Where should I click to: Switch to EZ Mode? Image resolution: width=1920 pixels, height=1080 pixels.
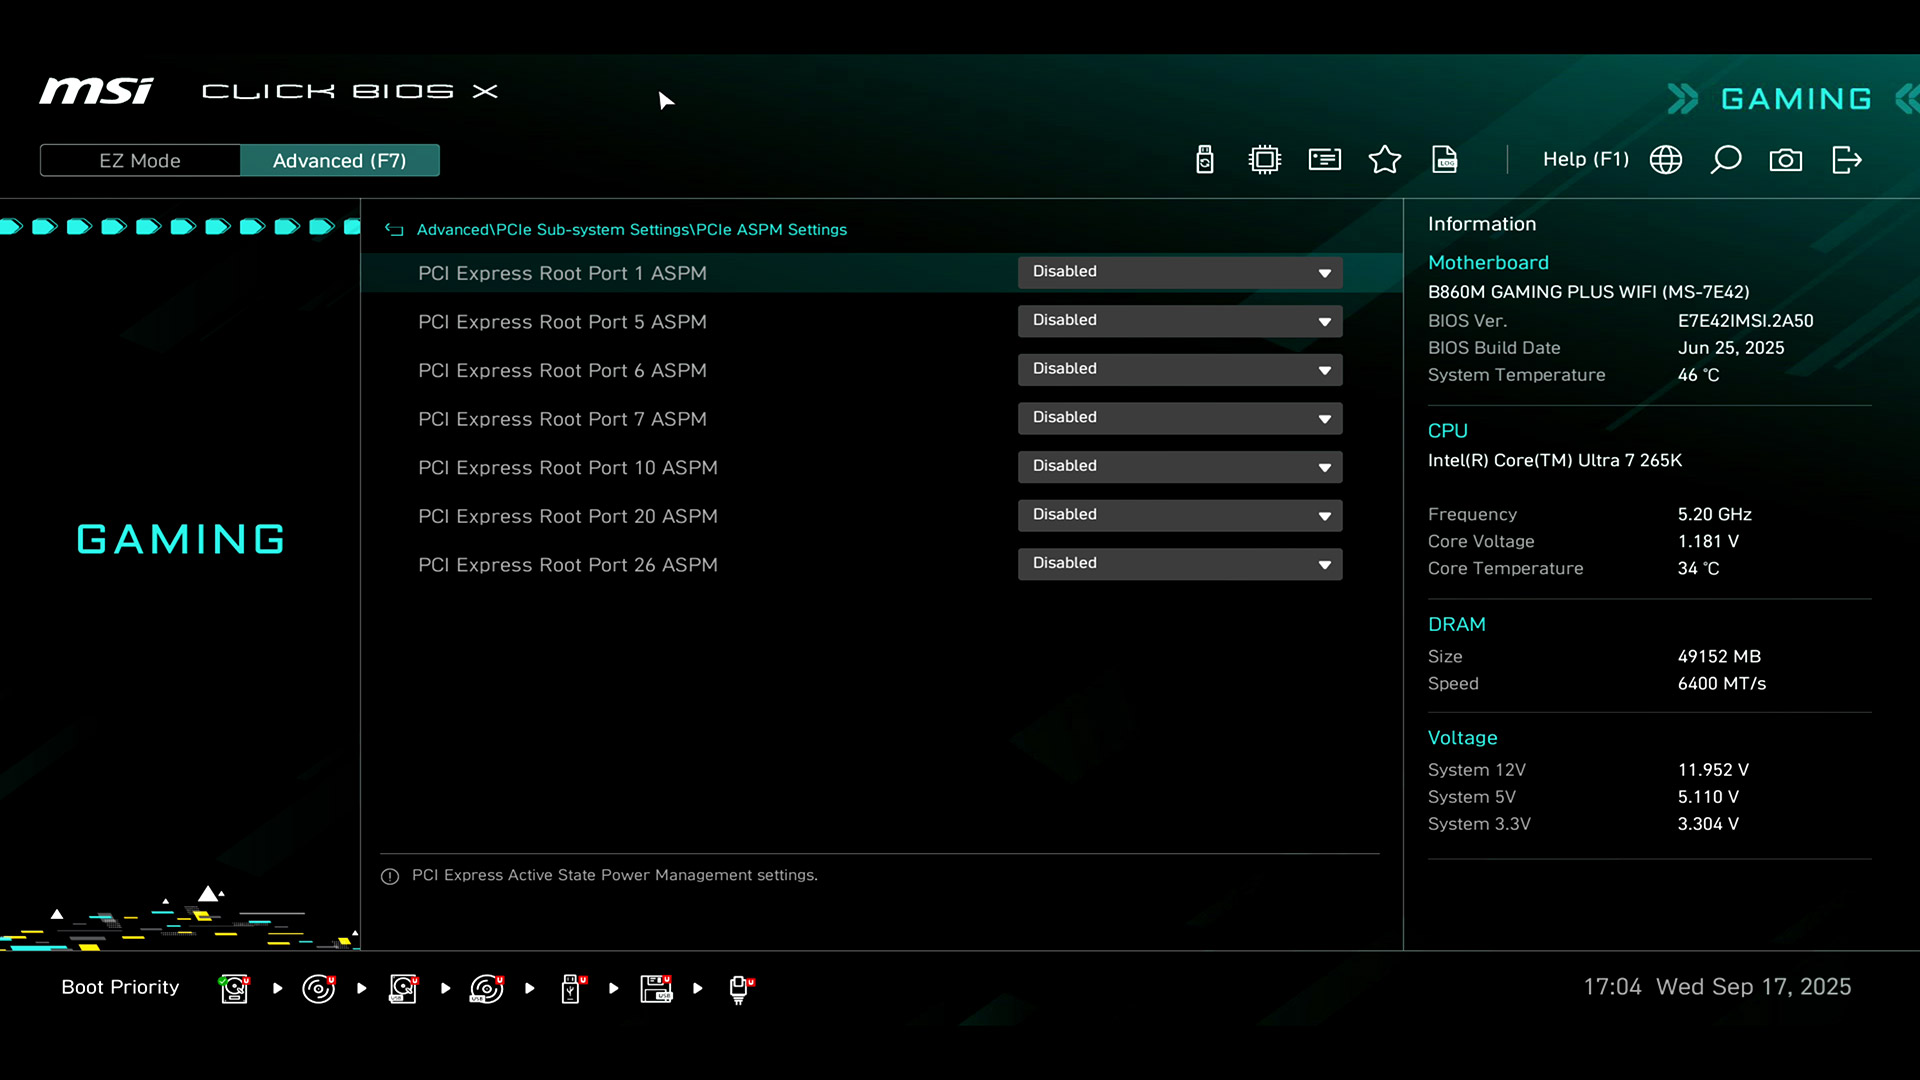click(140, 161)
